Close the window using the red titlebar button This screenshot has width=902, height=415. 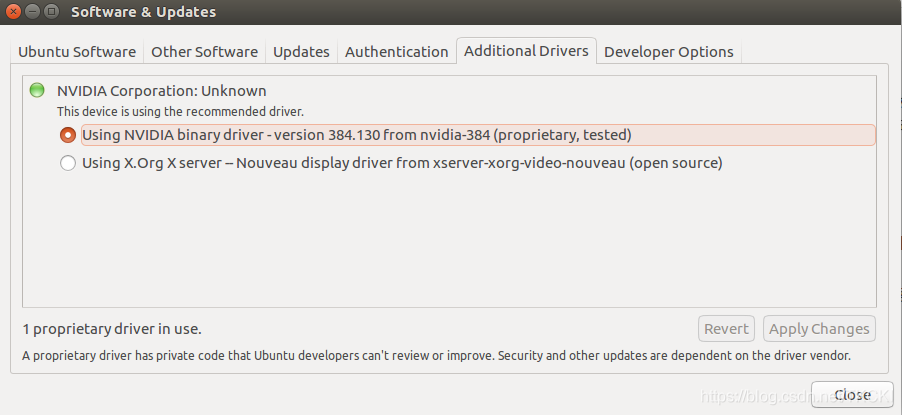(13, 12)
